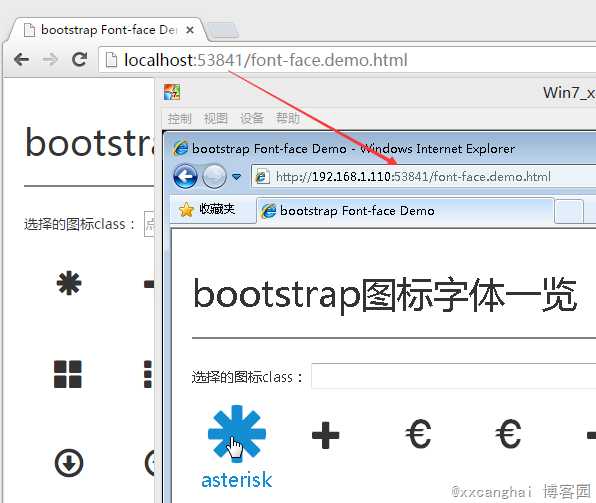Image resolution: width=596 pixels, height=503 pixels.
Task: Click the VirtualBox window icon
Action: coord(172,92)
